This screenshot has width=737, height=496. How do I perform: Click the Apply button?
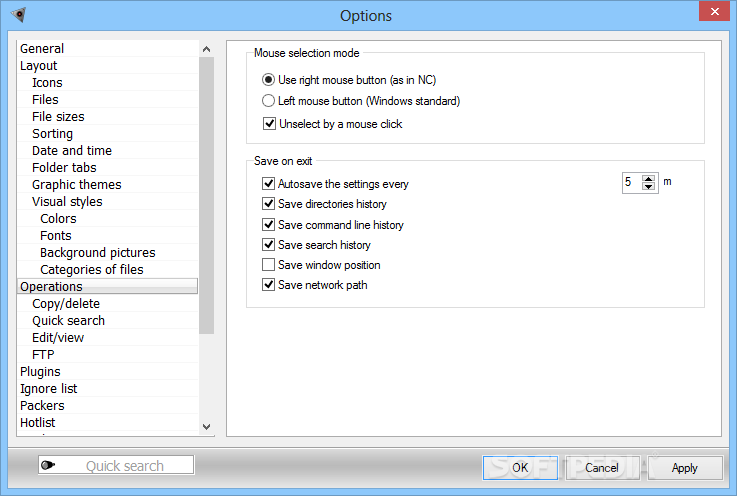click(x=685, y=468)
